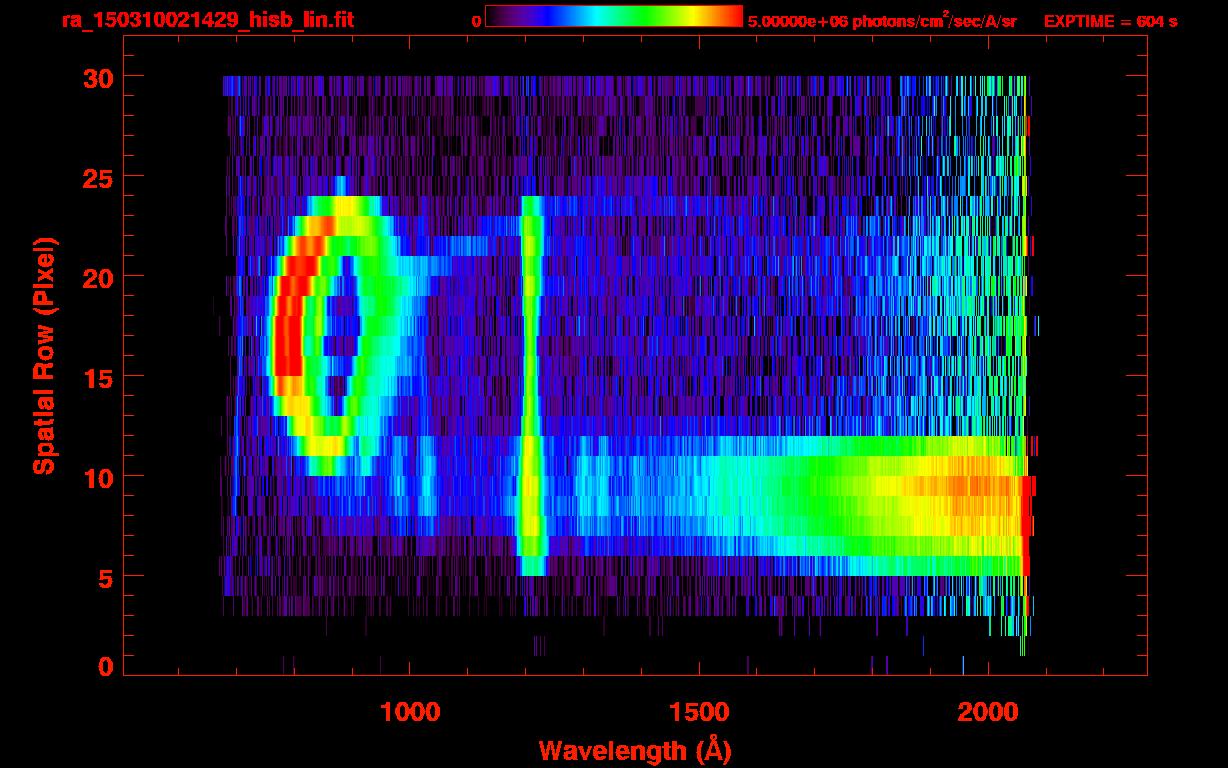Click the Spatial Row (Pixel) axis title

(45, 355)
